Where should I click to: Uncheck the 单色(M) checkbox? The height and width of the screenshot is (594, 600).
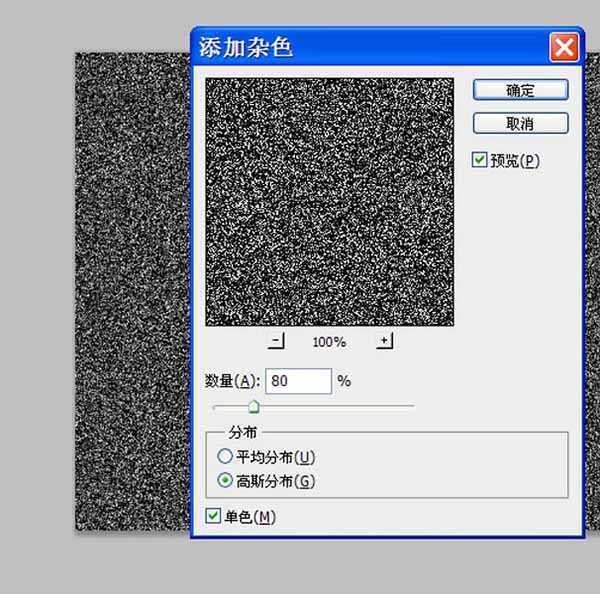213,516
